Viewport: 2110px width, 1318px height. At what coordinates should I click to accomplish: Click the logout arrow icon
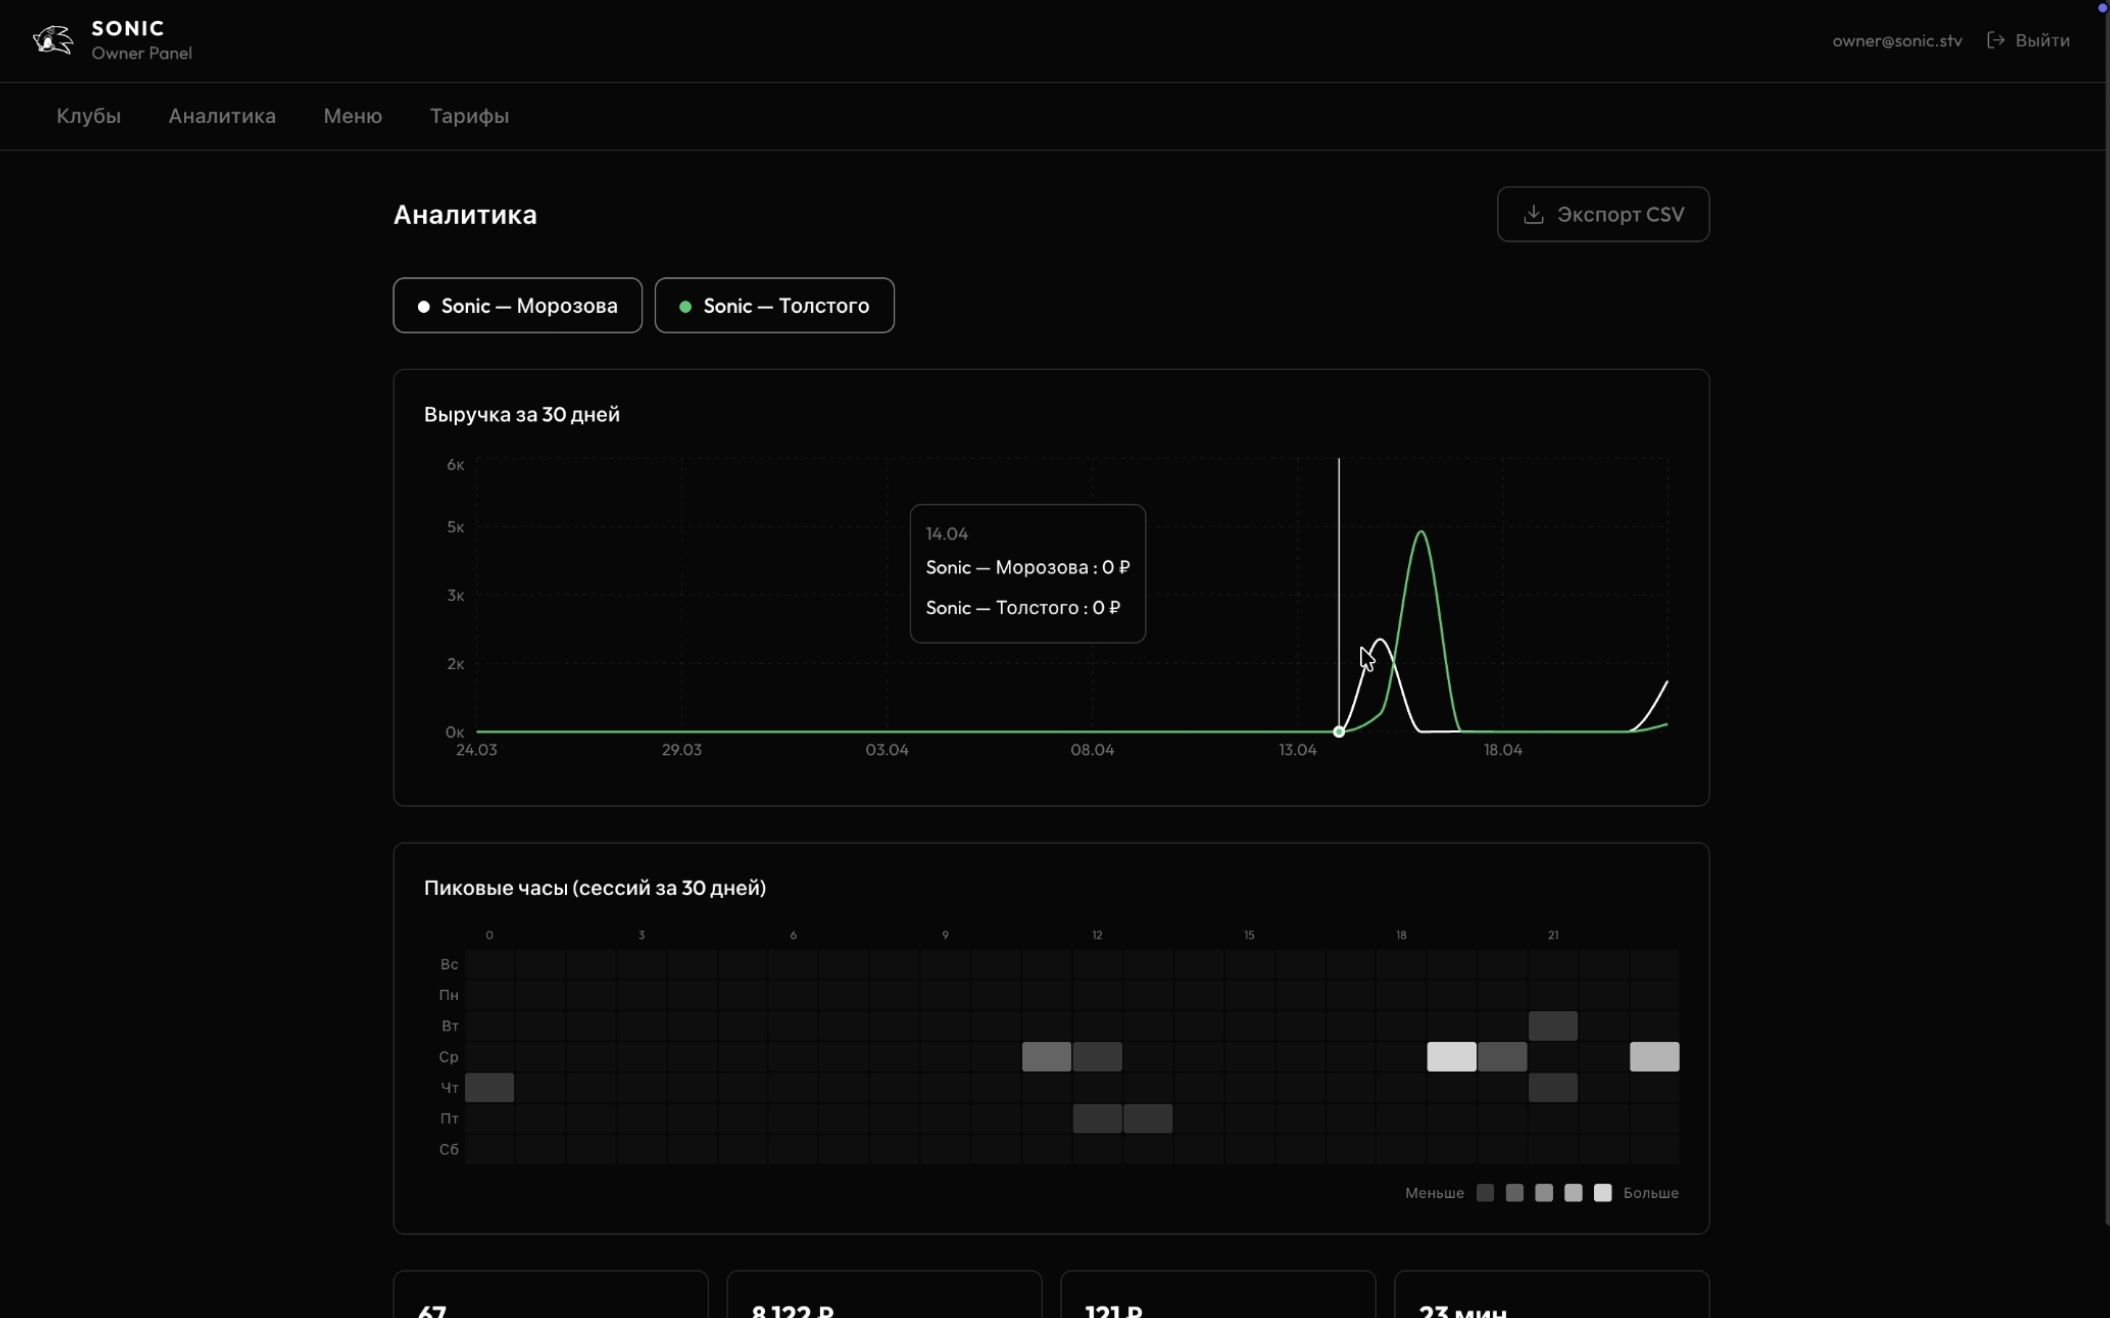coord(1995,40)
